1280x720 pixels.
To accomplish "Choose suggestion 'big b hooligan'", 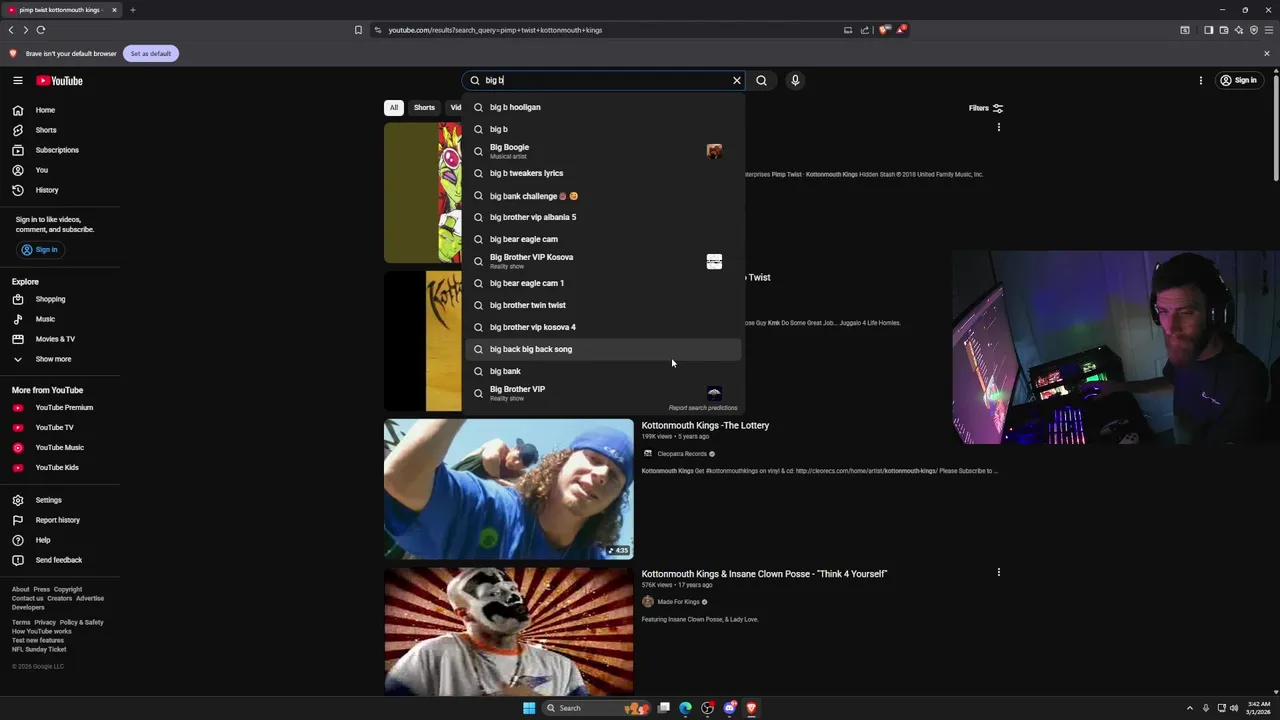I will (603, 107).
